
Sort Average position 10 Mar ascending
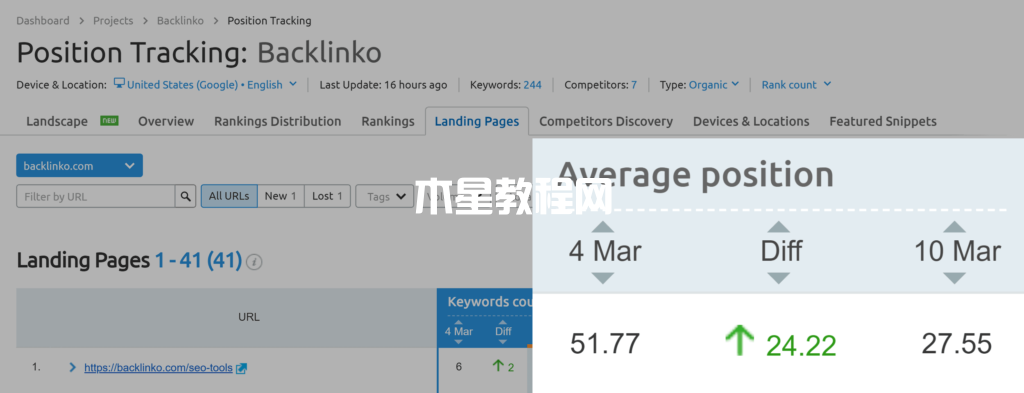coord(955,227)
